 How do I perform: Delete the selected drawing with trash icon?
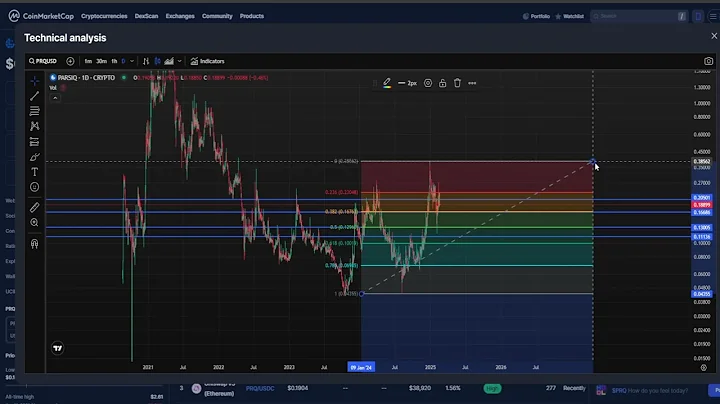[457, 83]
